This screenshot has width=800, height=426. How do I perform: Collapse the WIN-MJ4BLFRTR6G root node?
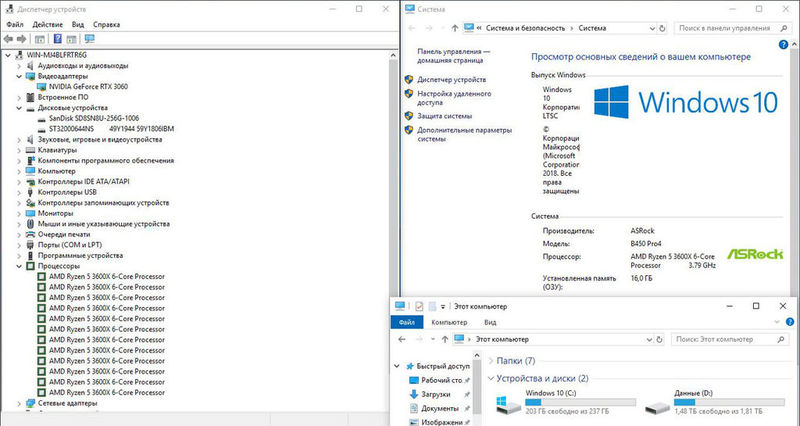8,55
